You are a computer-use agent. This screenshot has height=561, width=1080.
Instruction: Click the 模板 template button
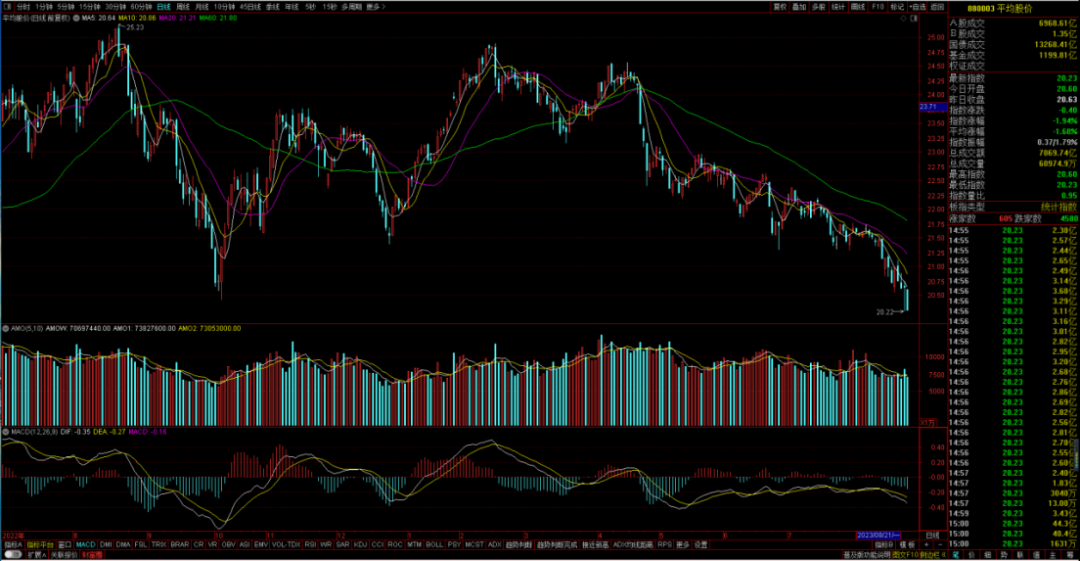click(x=907, y=544)
